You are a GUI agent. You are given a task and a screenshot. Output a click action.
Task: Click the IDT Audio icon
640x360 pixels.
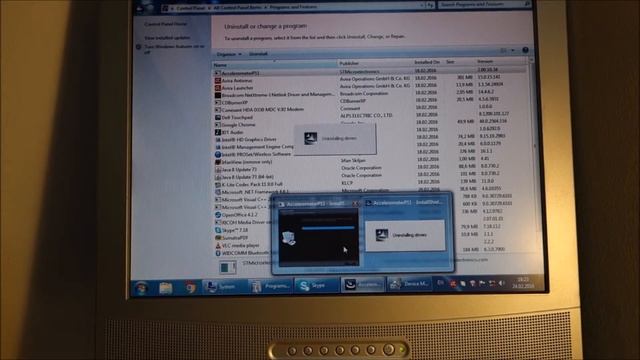[218, 132]
